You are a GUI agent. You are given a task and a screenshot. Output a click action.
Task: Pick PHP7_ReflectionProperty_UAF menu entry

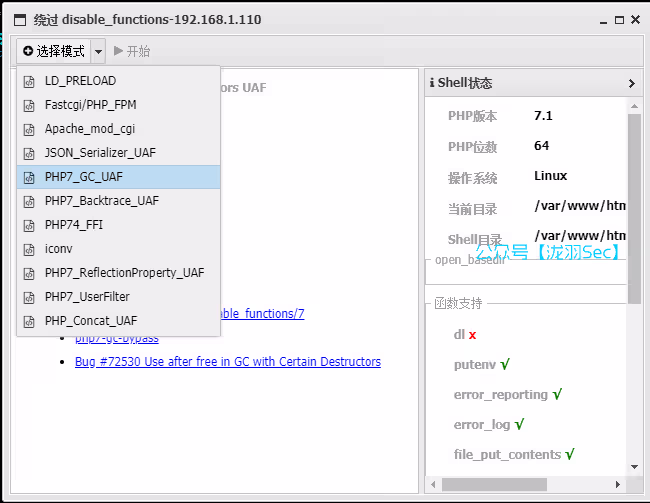124,273
